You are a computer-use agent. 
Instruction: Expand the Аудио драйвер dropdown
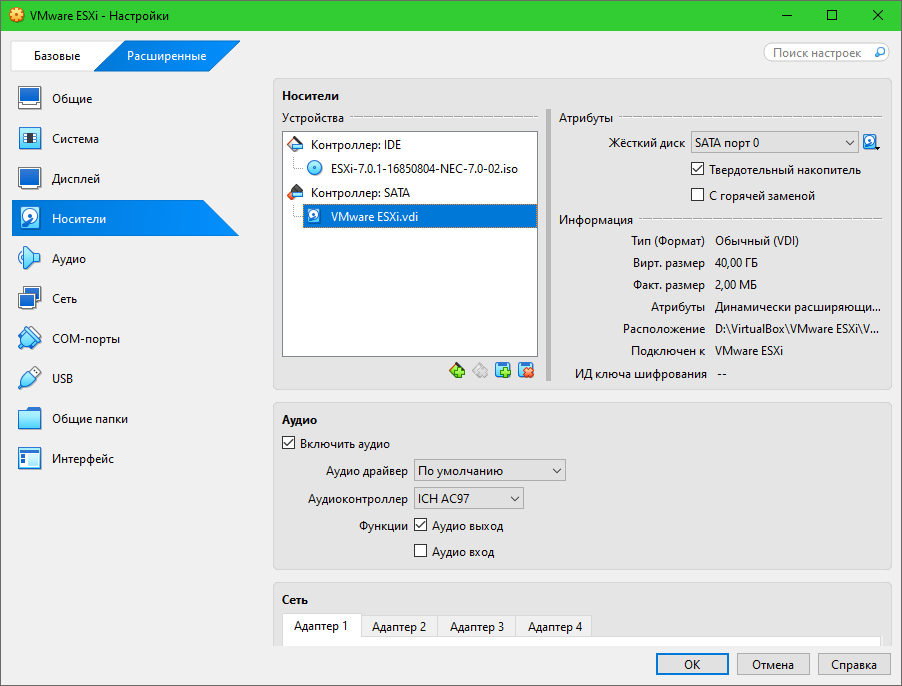(x=489, y=471)
